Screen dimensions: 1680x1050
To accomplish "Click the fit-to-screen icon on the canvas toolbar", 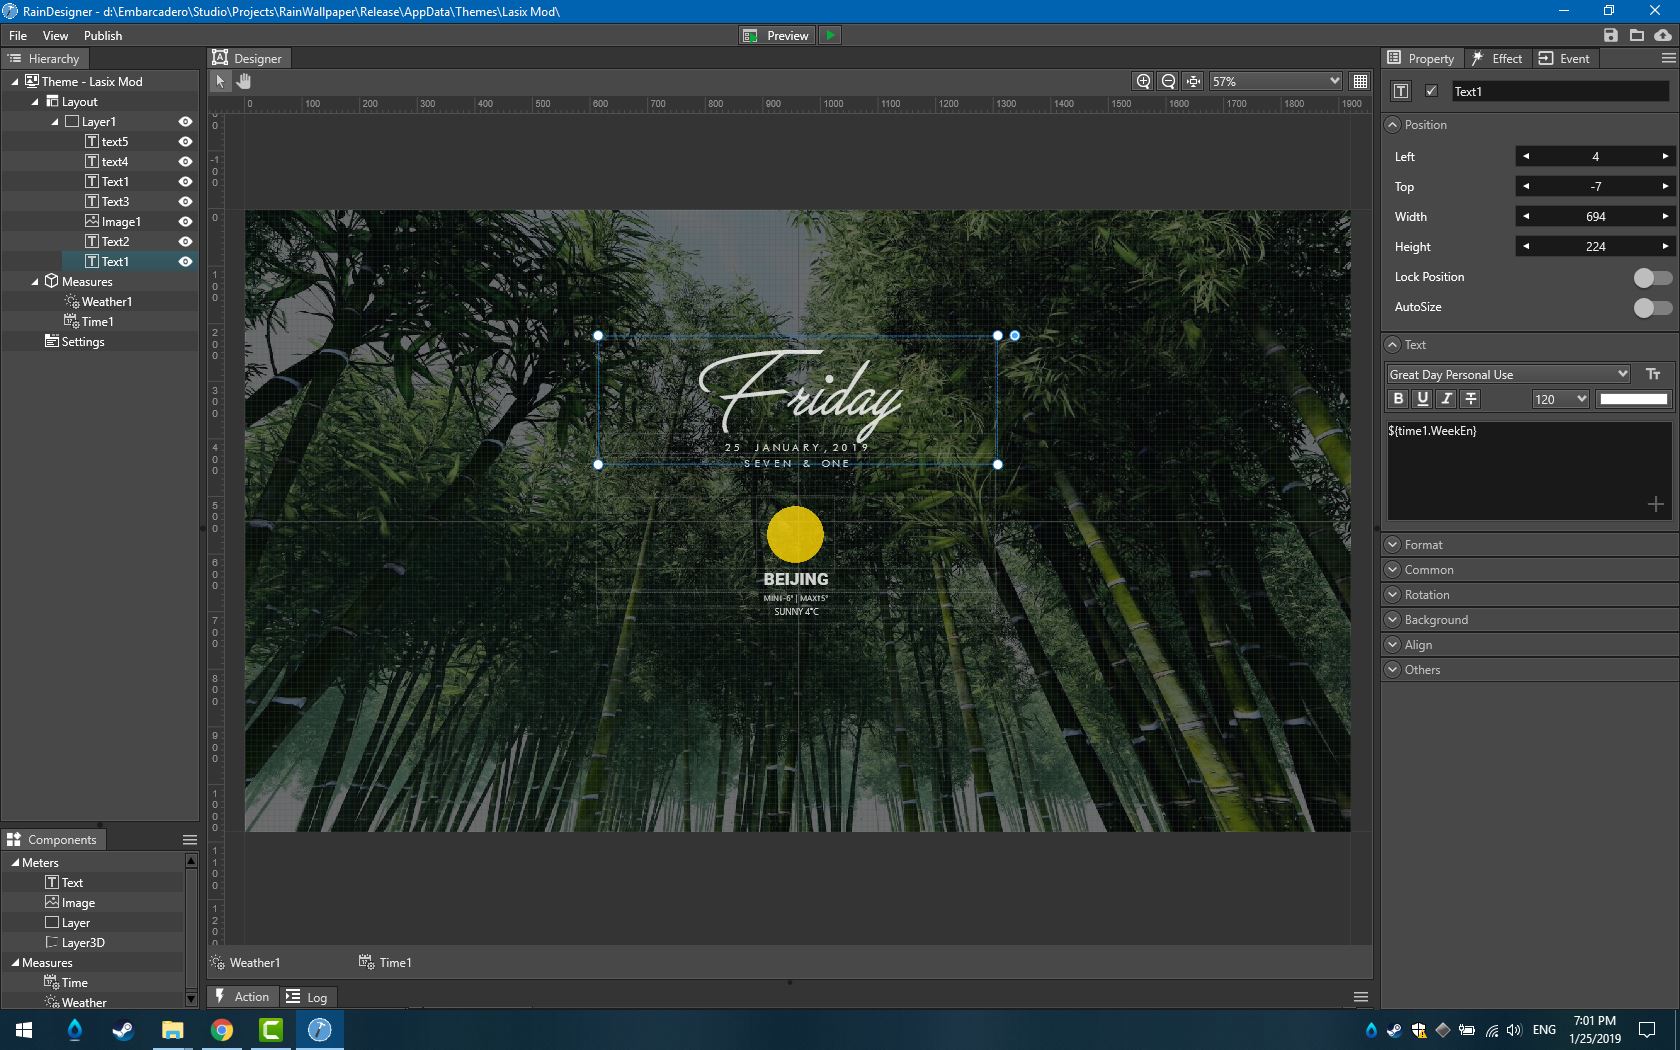I will tap(1192, 81).
